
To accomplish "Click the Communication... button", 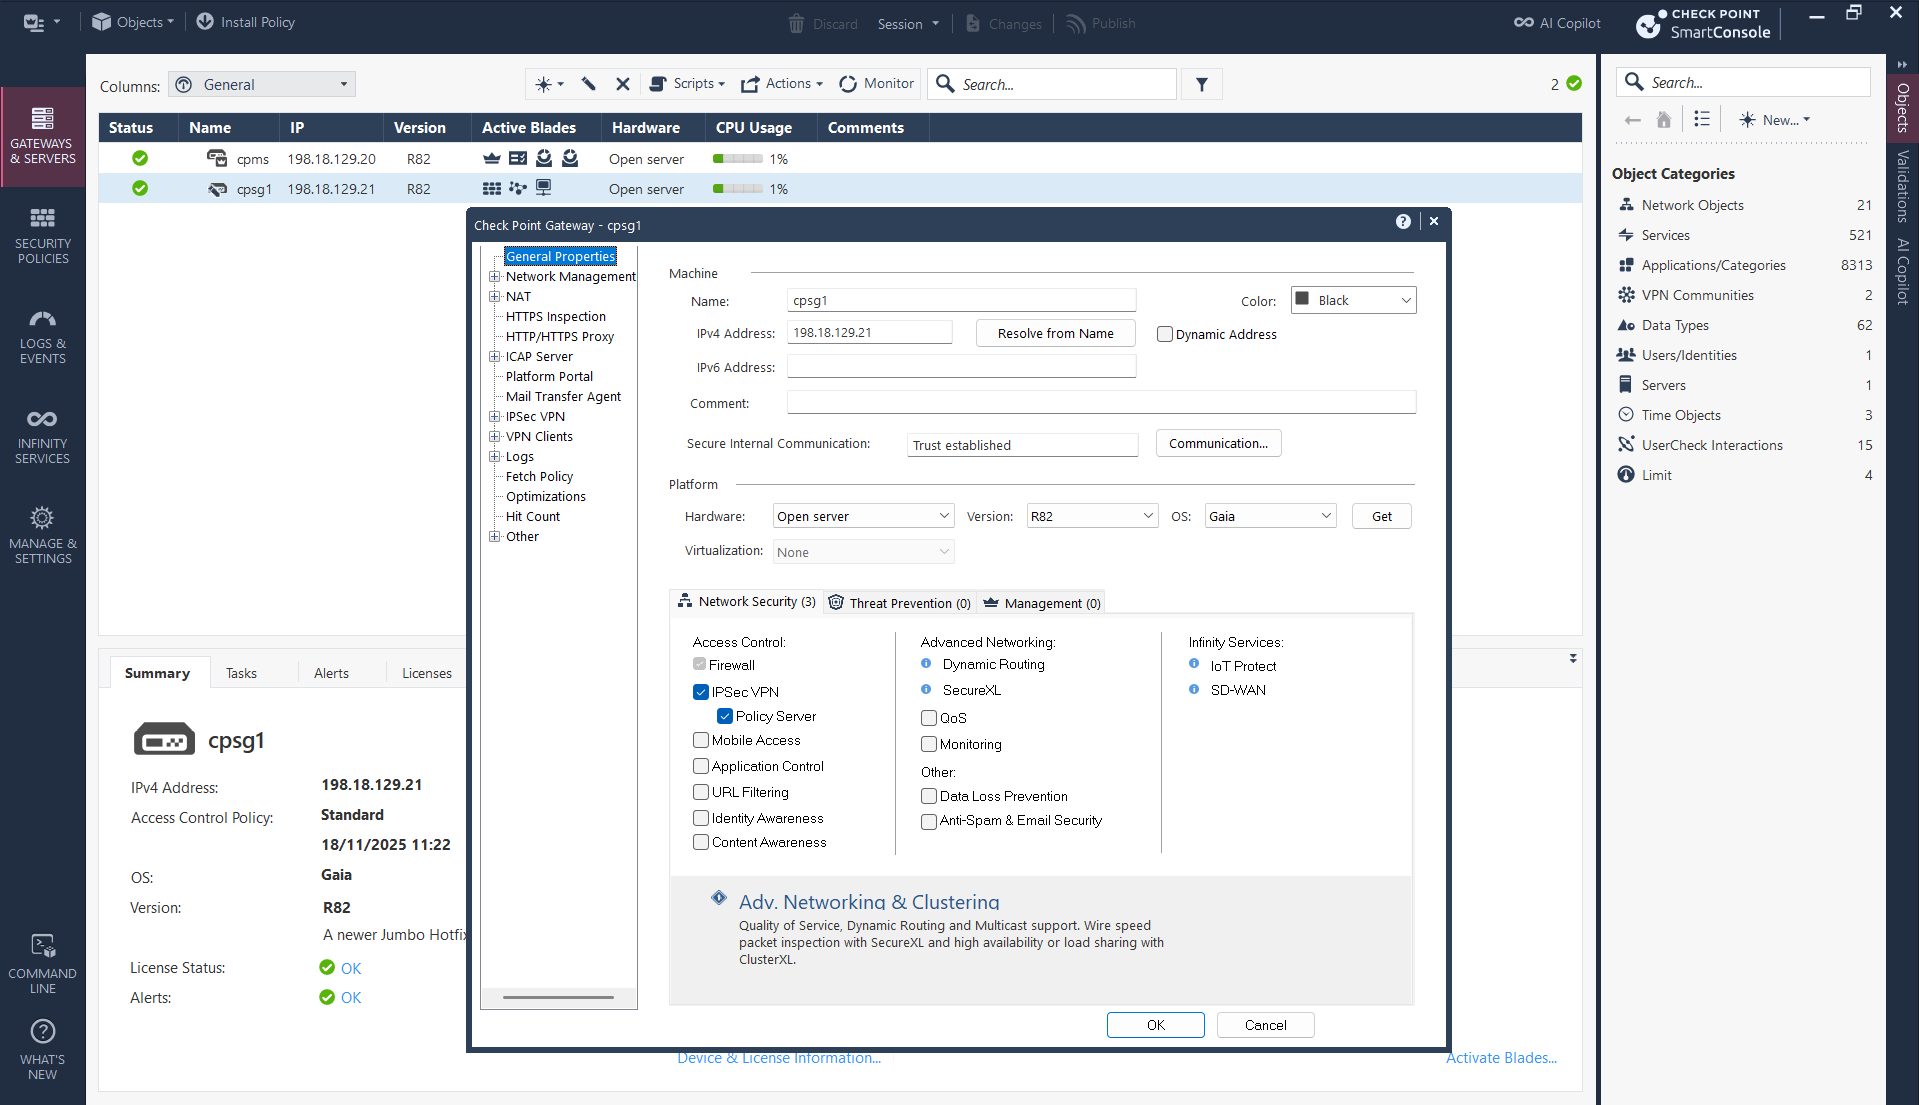I will [1218, 444].
